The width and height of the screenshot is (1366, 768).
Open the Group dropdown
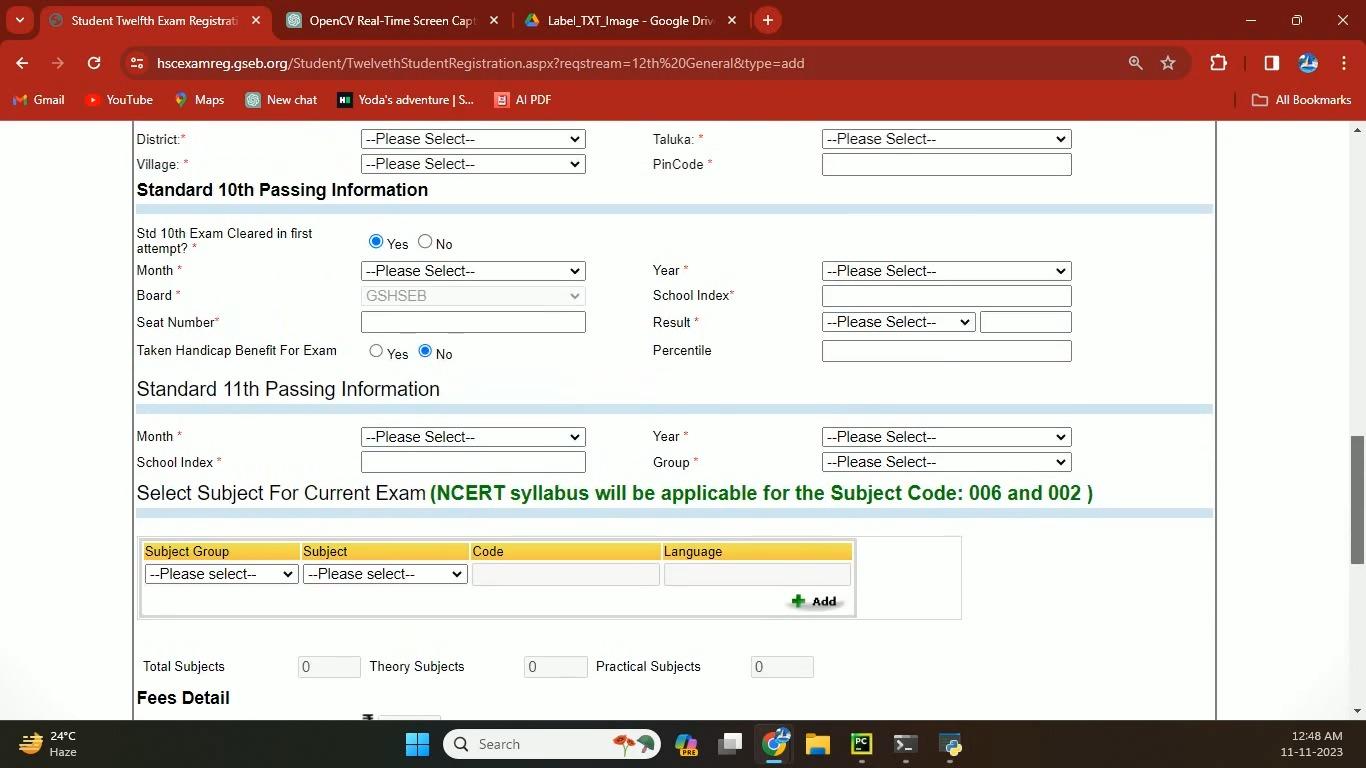(946, 462)
